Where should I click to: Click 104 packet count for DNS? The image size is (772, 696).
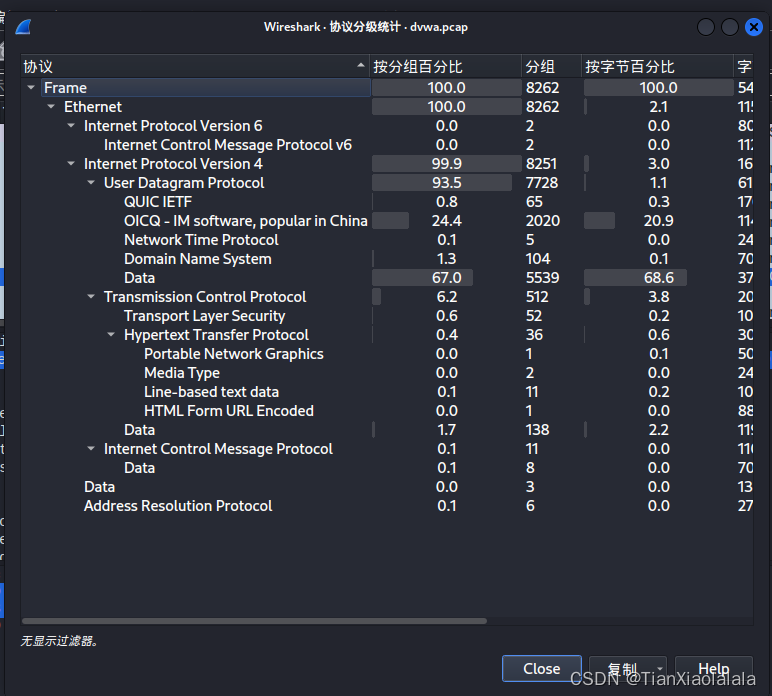coord(538,259)
